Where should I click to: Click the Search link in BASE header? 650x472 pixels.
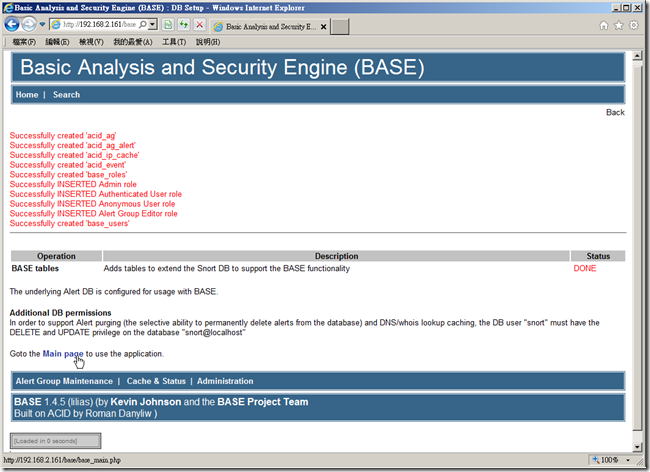66,94
